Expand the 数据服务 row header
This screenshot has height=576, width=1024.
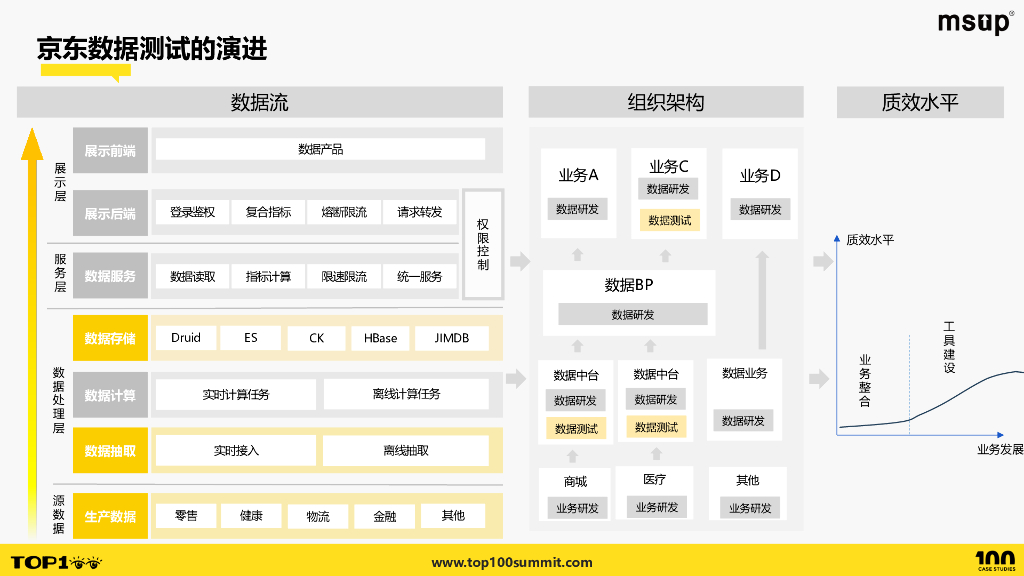110,276
